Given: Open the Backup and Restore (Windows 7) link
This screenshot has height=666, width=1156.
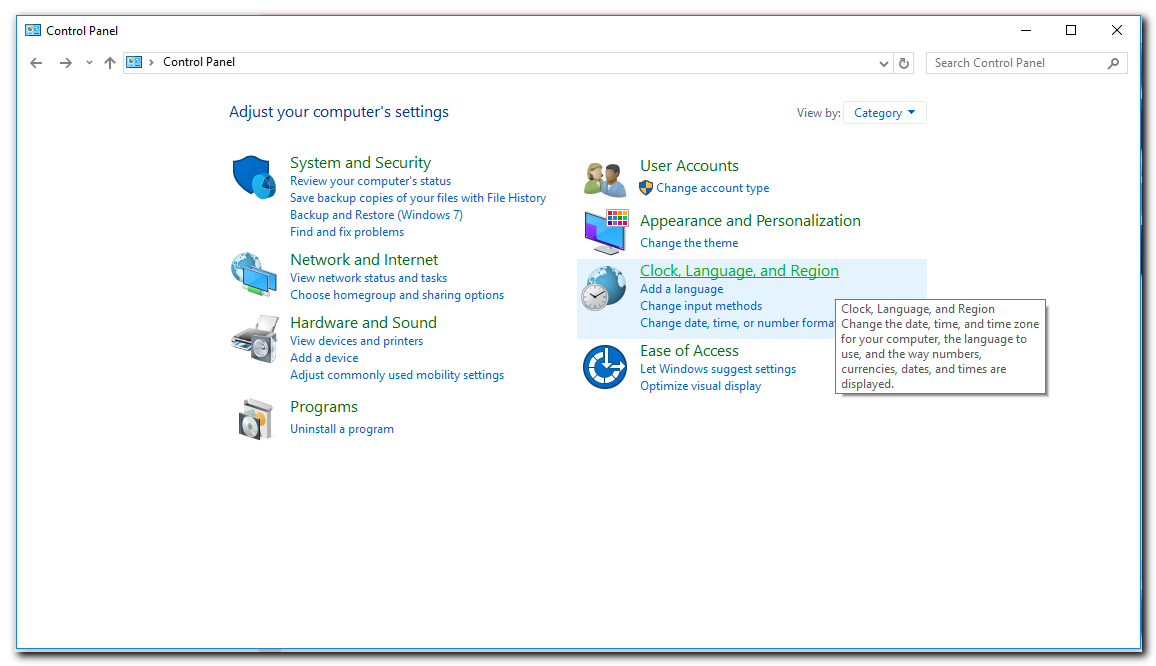Looking at the screenshot, I should (376, 215).
